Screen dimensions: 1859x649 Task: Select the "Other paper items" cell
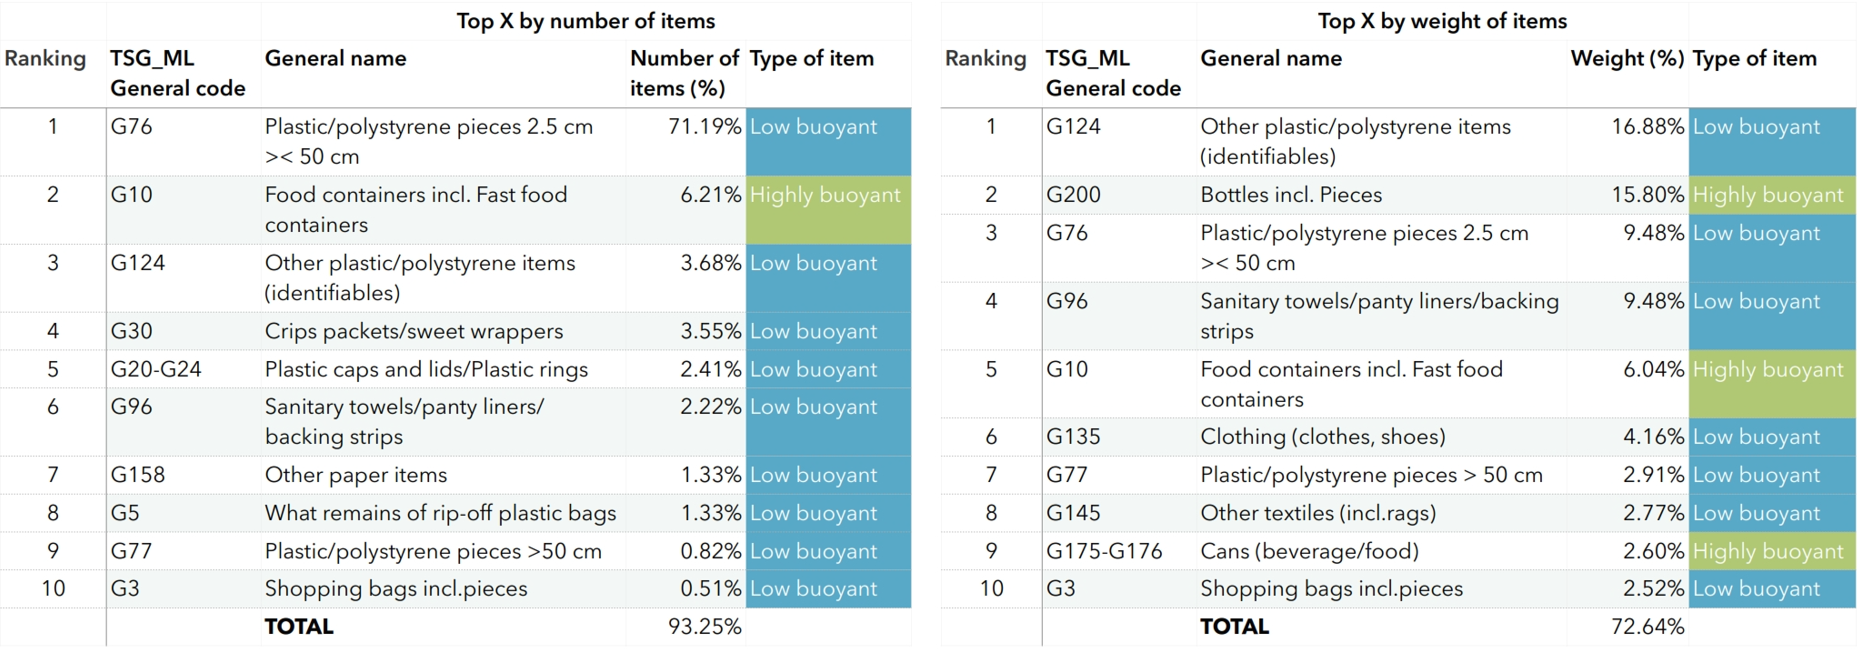(x=355, y=475)
